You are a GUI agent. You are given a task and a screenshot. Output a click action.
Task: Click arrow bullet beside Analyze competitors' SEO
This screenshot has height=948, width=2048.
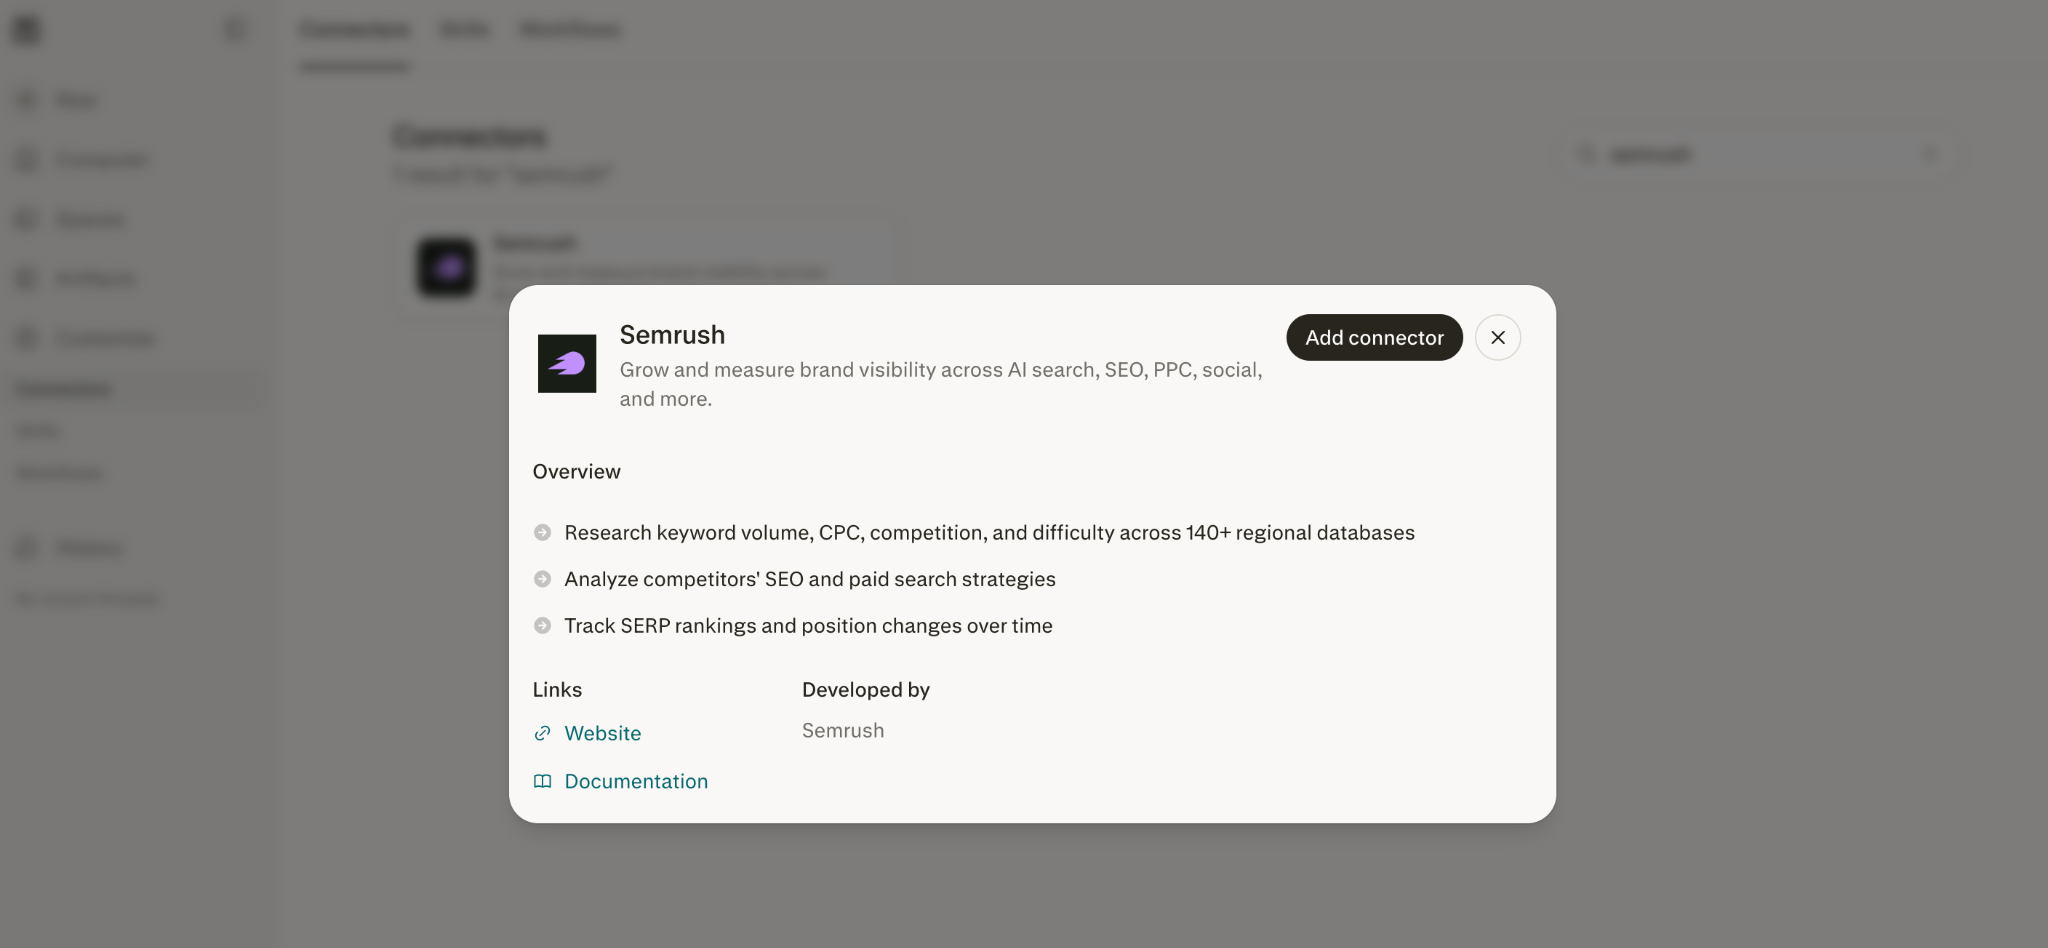tap(542, 579)
